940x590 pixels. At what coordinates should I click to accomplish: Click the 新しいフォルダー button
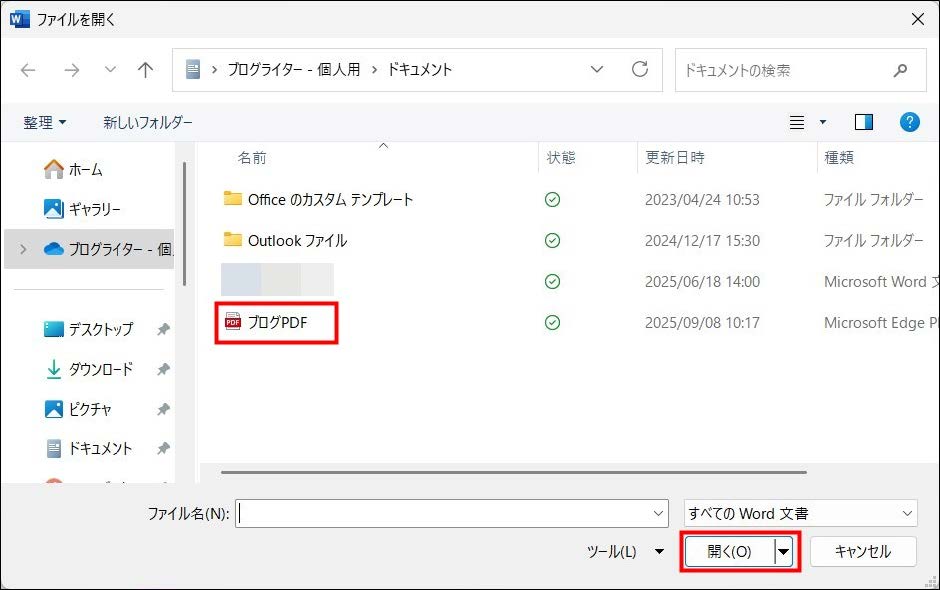click(148, 122)
